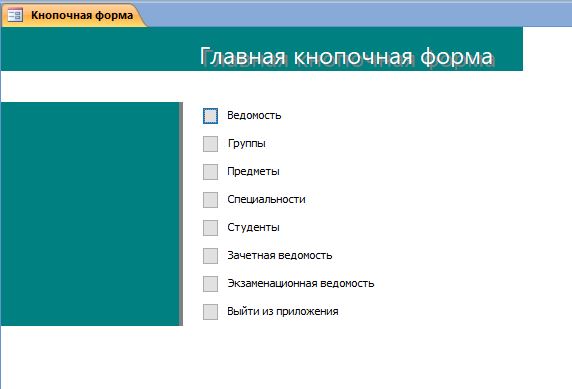572x389 pixels.
Task: Select the Студенты label
Action: click(x=253, y=227)
